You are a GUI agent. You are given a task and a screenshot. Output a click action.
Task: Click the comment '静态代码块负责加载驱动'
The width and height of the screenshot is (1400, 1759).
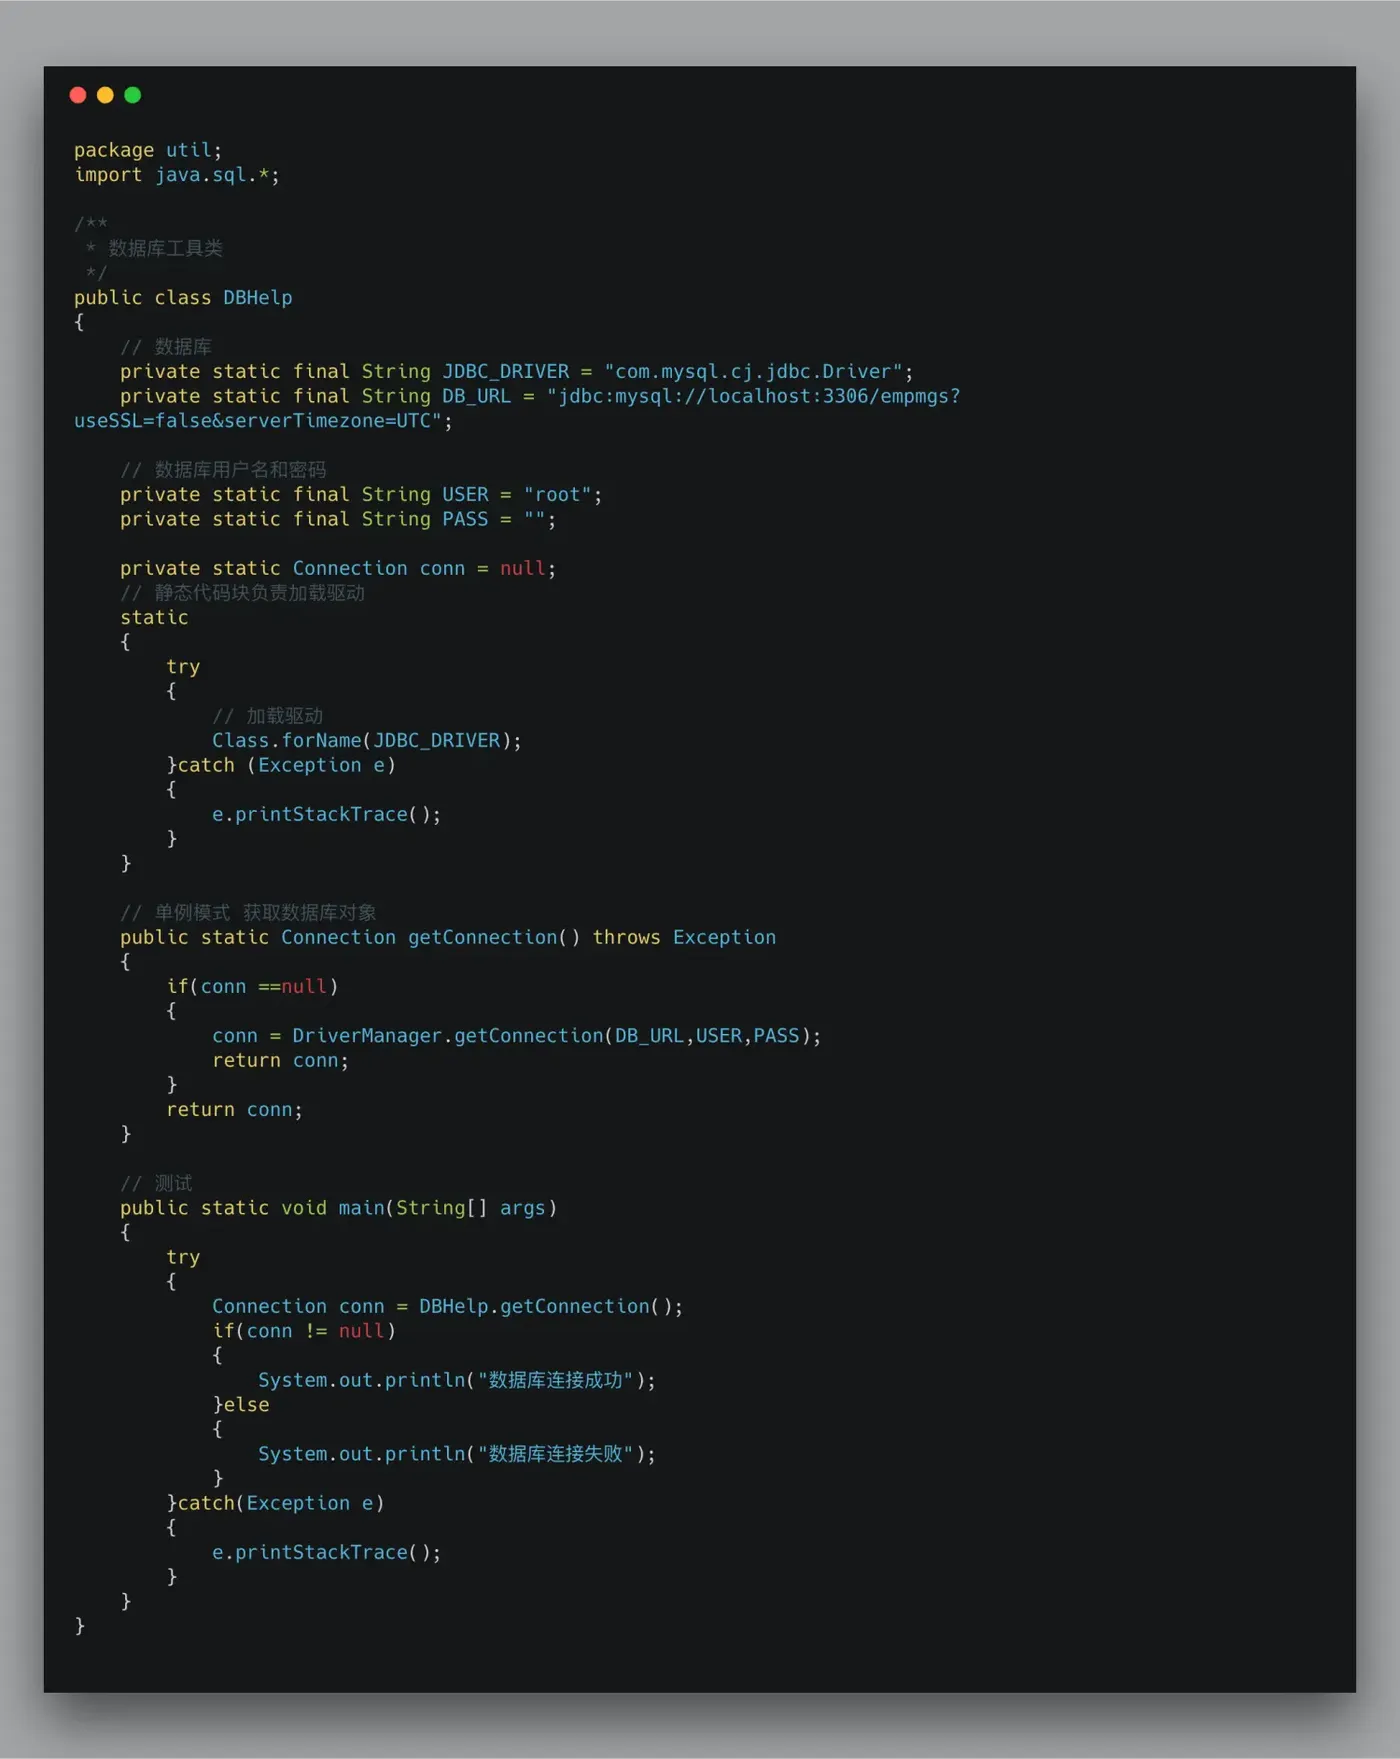point(259,593)
